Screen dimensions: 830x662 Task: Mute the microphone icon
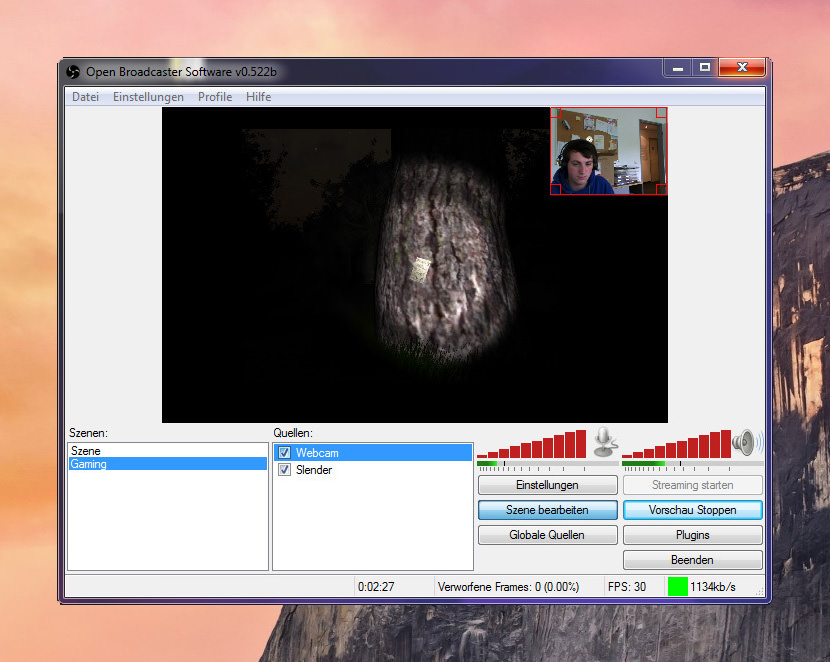click(x=605, y=442)
